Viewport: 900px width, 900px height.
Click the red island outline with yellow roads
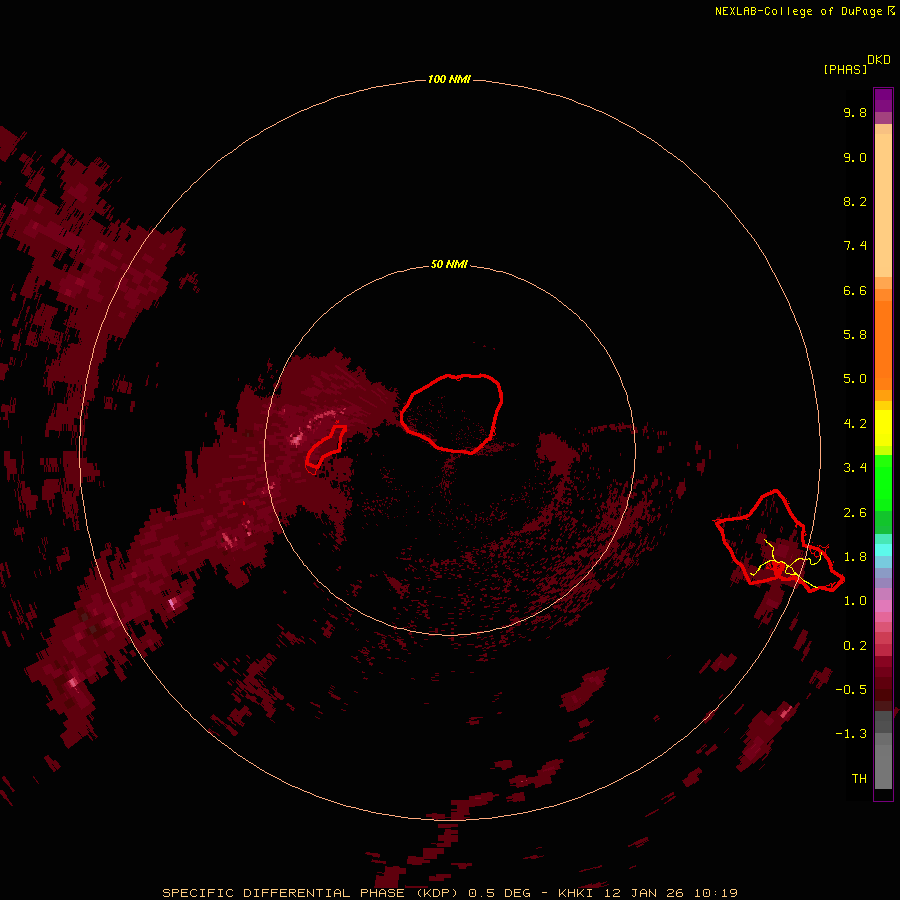779,541
